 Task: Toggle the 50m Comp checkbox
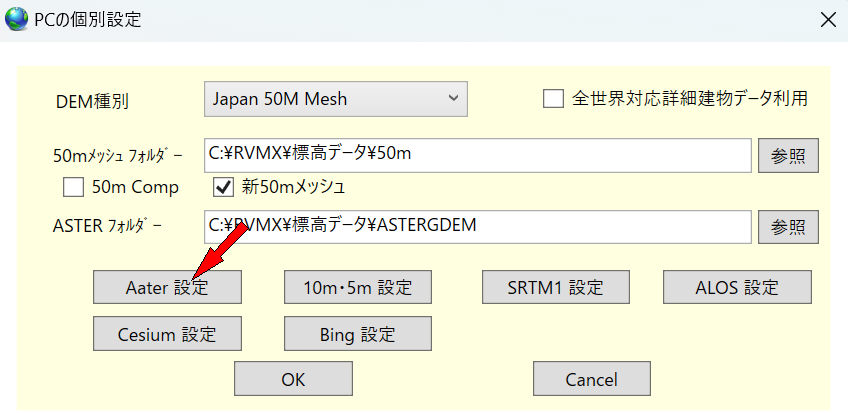point(73,186)
